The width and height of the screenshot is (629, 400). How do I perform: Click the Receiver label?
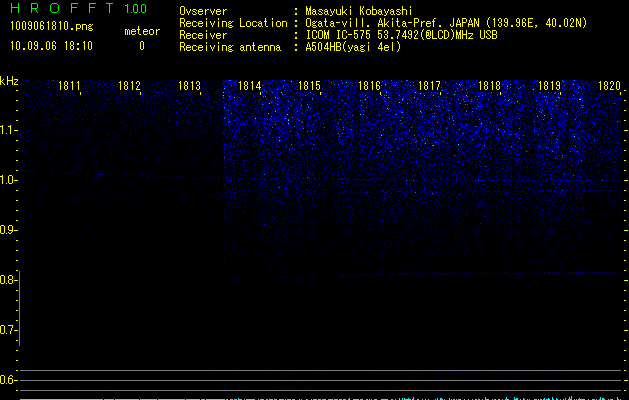pyautogui.click(x=203, y=35)
